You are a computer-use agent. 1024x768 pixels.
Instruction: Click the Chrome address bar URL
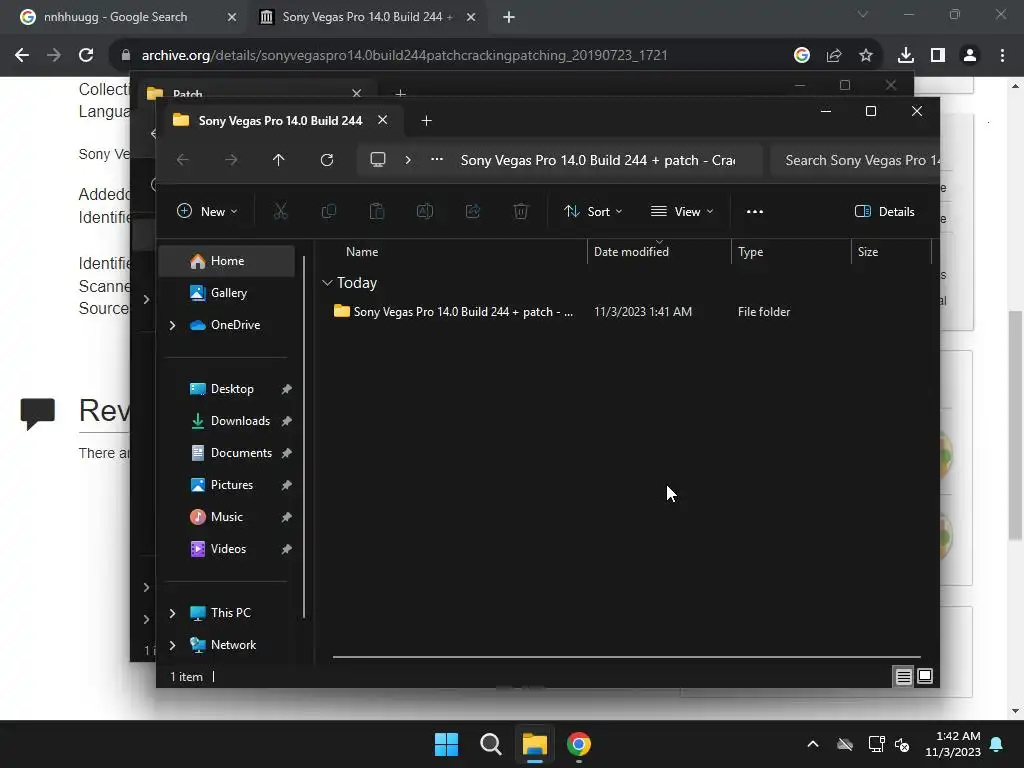tap(405, 55)
